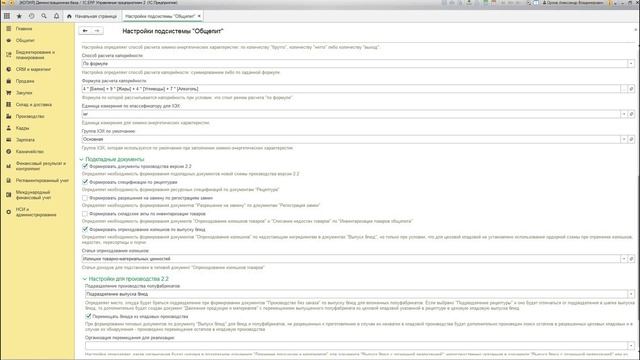Go back with the left arrow button
This screenshot has width=640, height=360.
[x=85, y=31]
